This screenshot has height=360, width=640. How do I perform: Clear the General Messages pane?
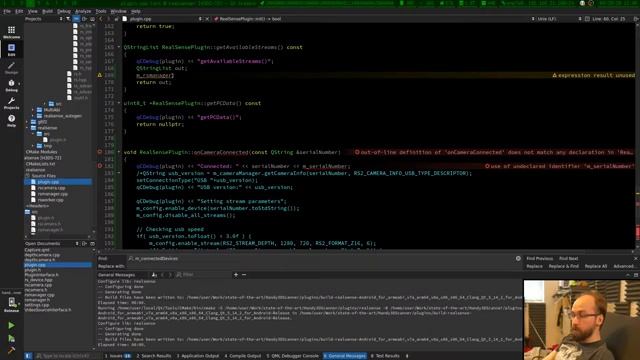point(154,275)
